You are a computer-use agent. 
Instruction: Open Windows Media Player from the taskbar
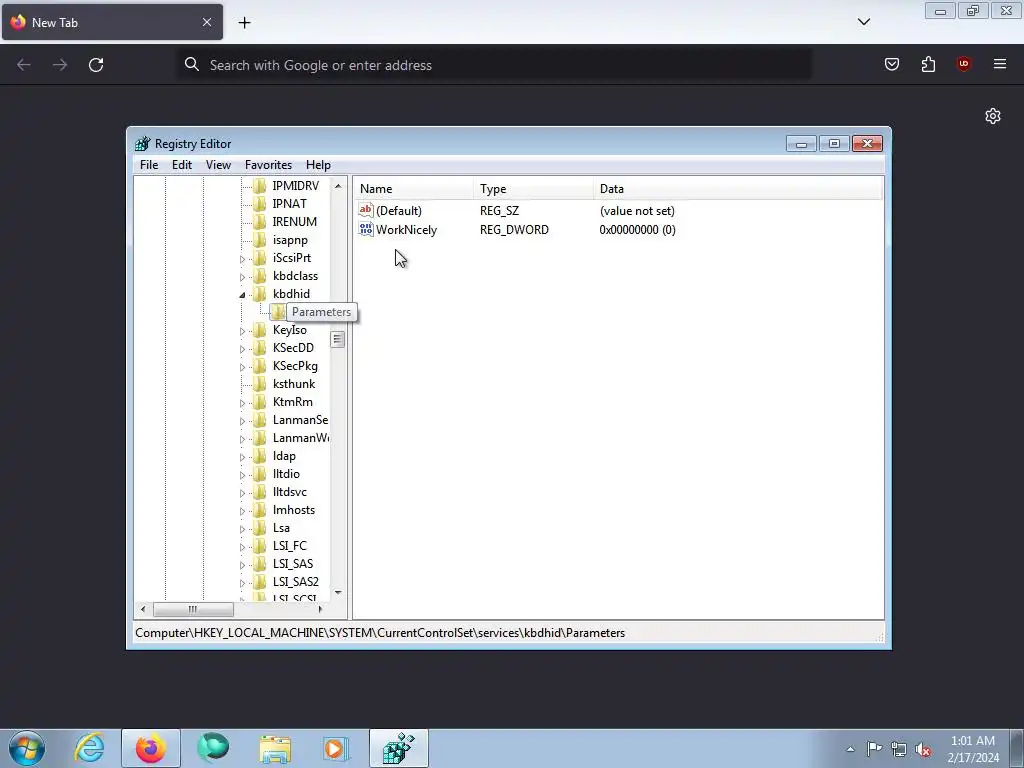click(x=336, y=748)
